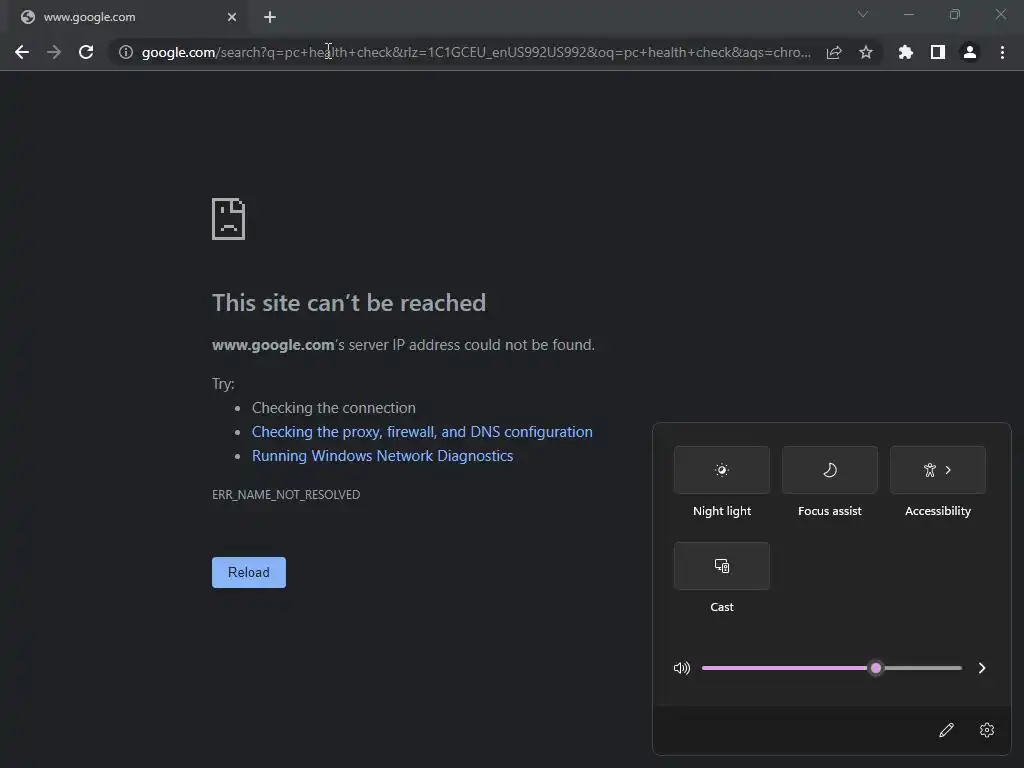This screenshot has height=768, width=1024.
Task: Click 'Checking the connection' list item text
Action: tap(334, 408)
